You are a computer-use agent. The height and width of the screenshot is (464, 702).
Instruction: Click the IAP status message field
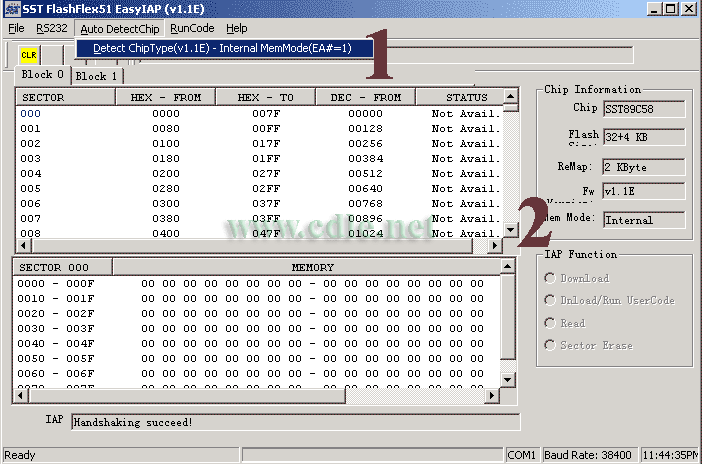point(294,422)
